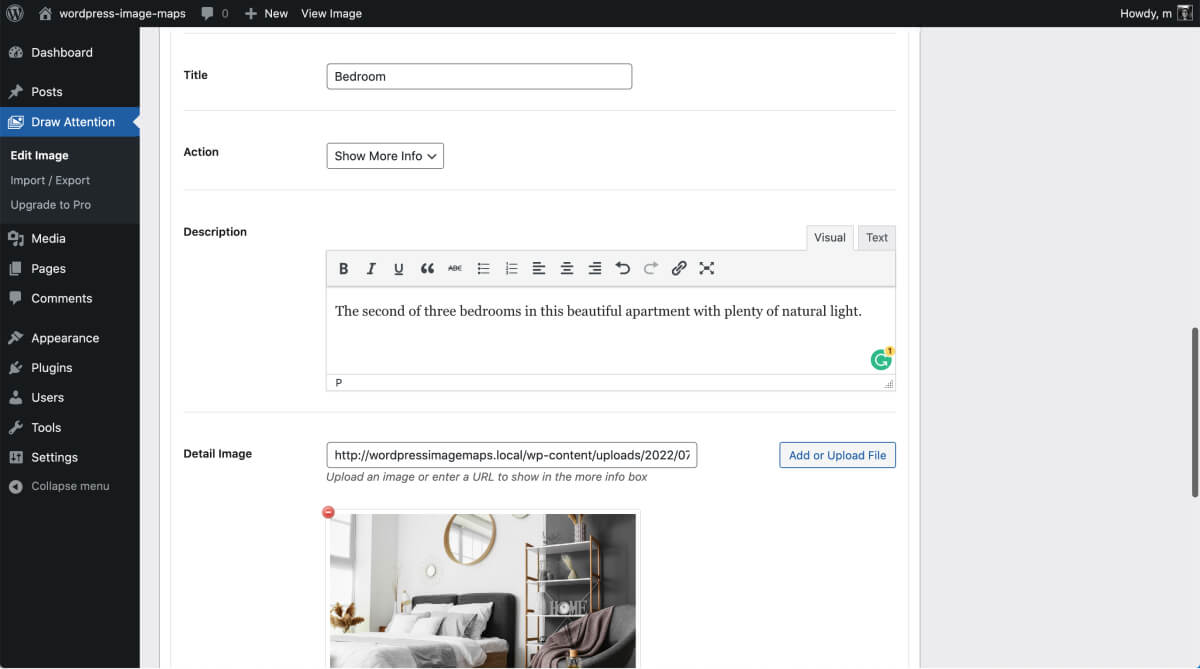Toggle bold formatting in description editor
The height and width of the screenshot is (669, 1200).
[x=343, y=268]
